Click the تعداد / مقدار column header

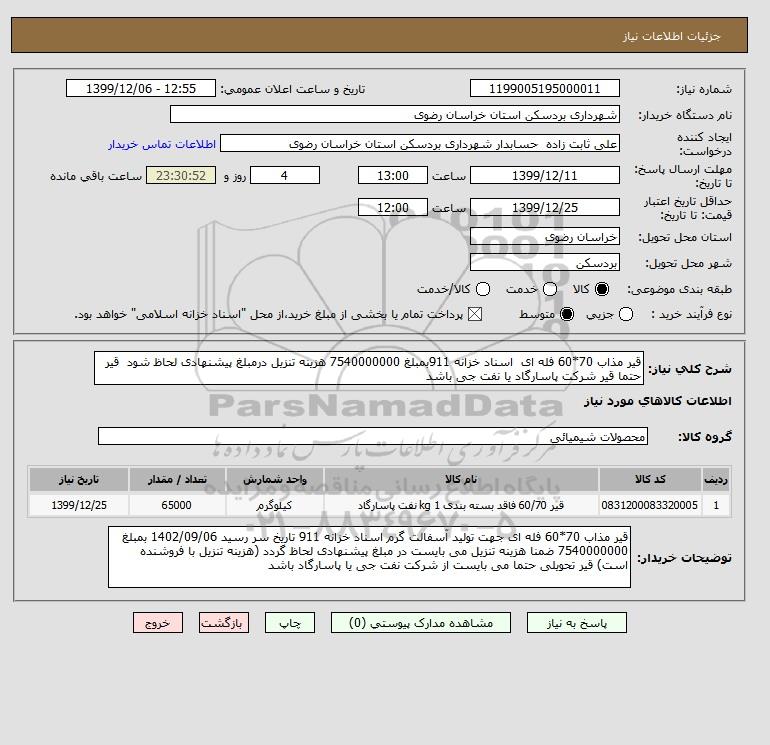(x=177, y=479)
